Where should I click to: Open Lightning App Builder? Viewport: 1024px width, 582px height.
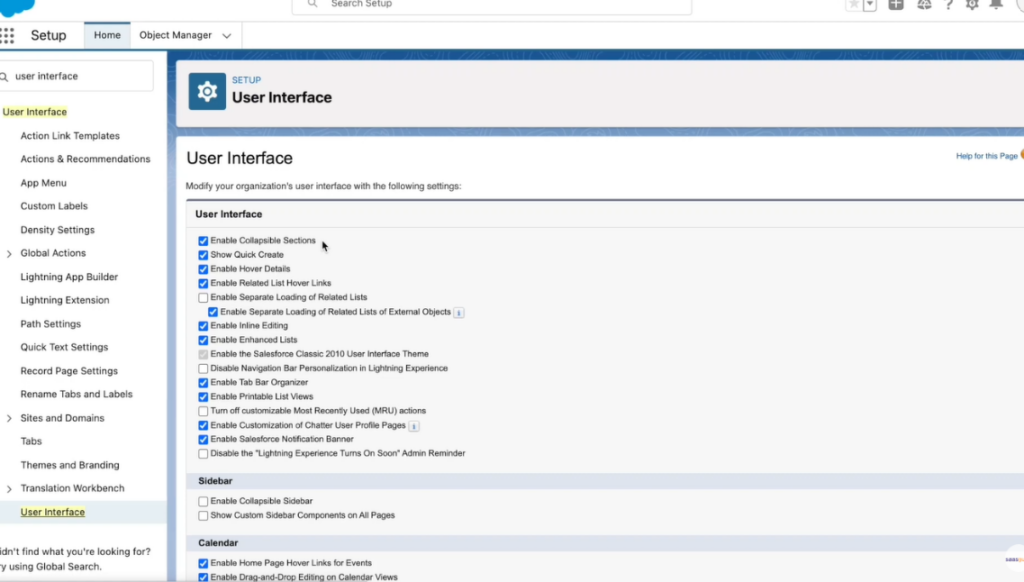coord(69,277)
